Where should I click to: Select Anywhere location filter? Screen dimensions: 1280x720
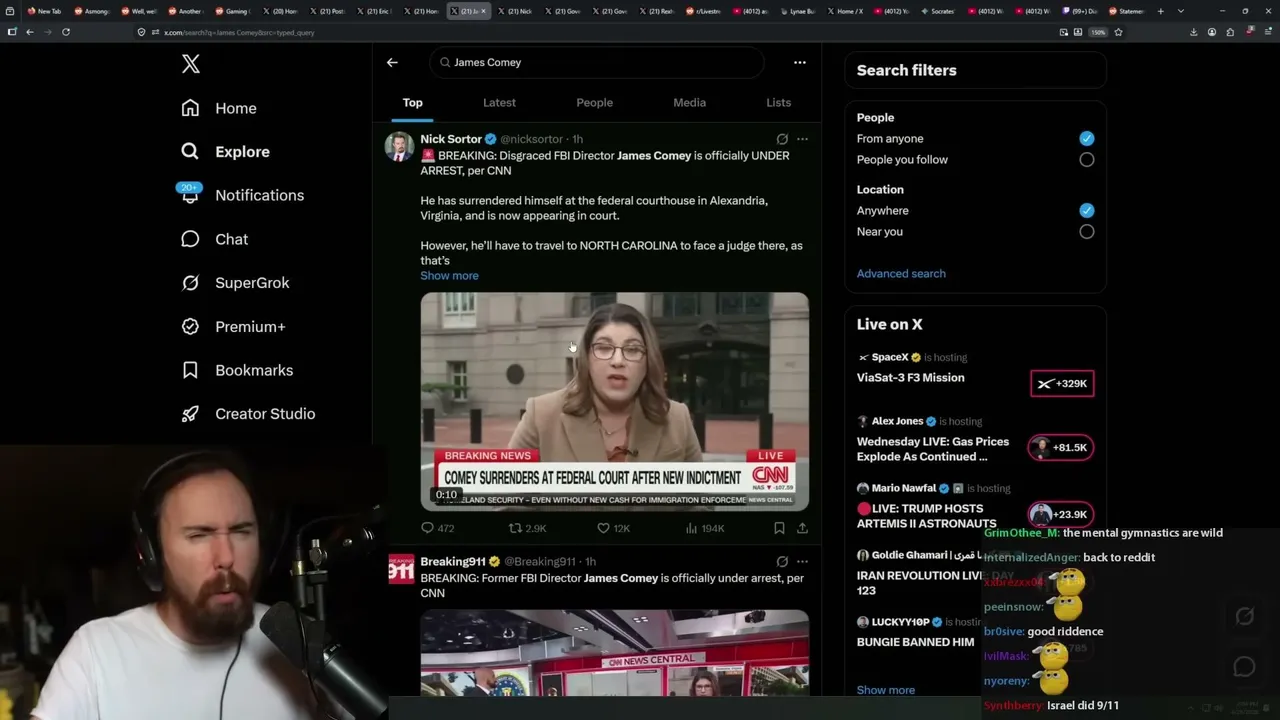pyautogui.click(x=1087, y=211)
